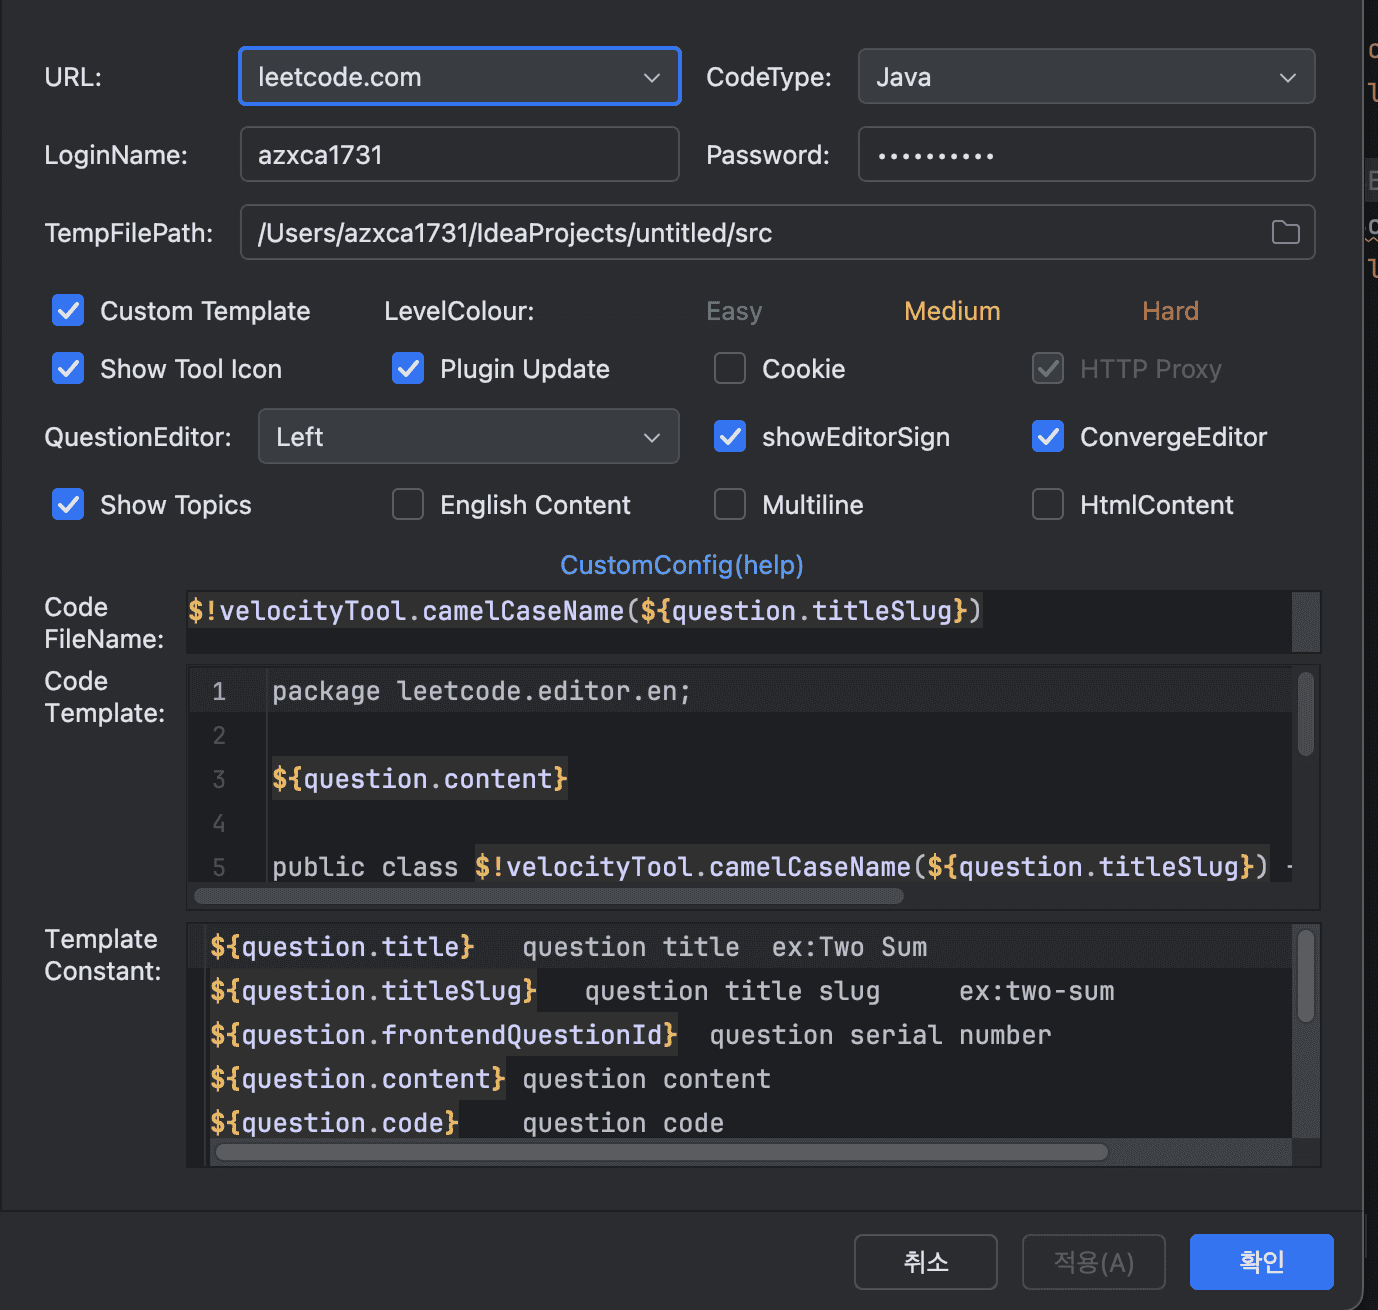Click the blue 확인 confirm button
1378x1310 pixels.
click(1261, 1262)
